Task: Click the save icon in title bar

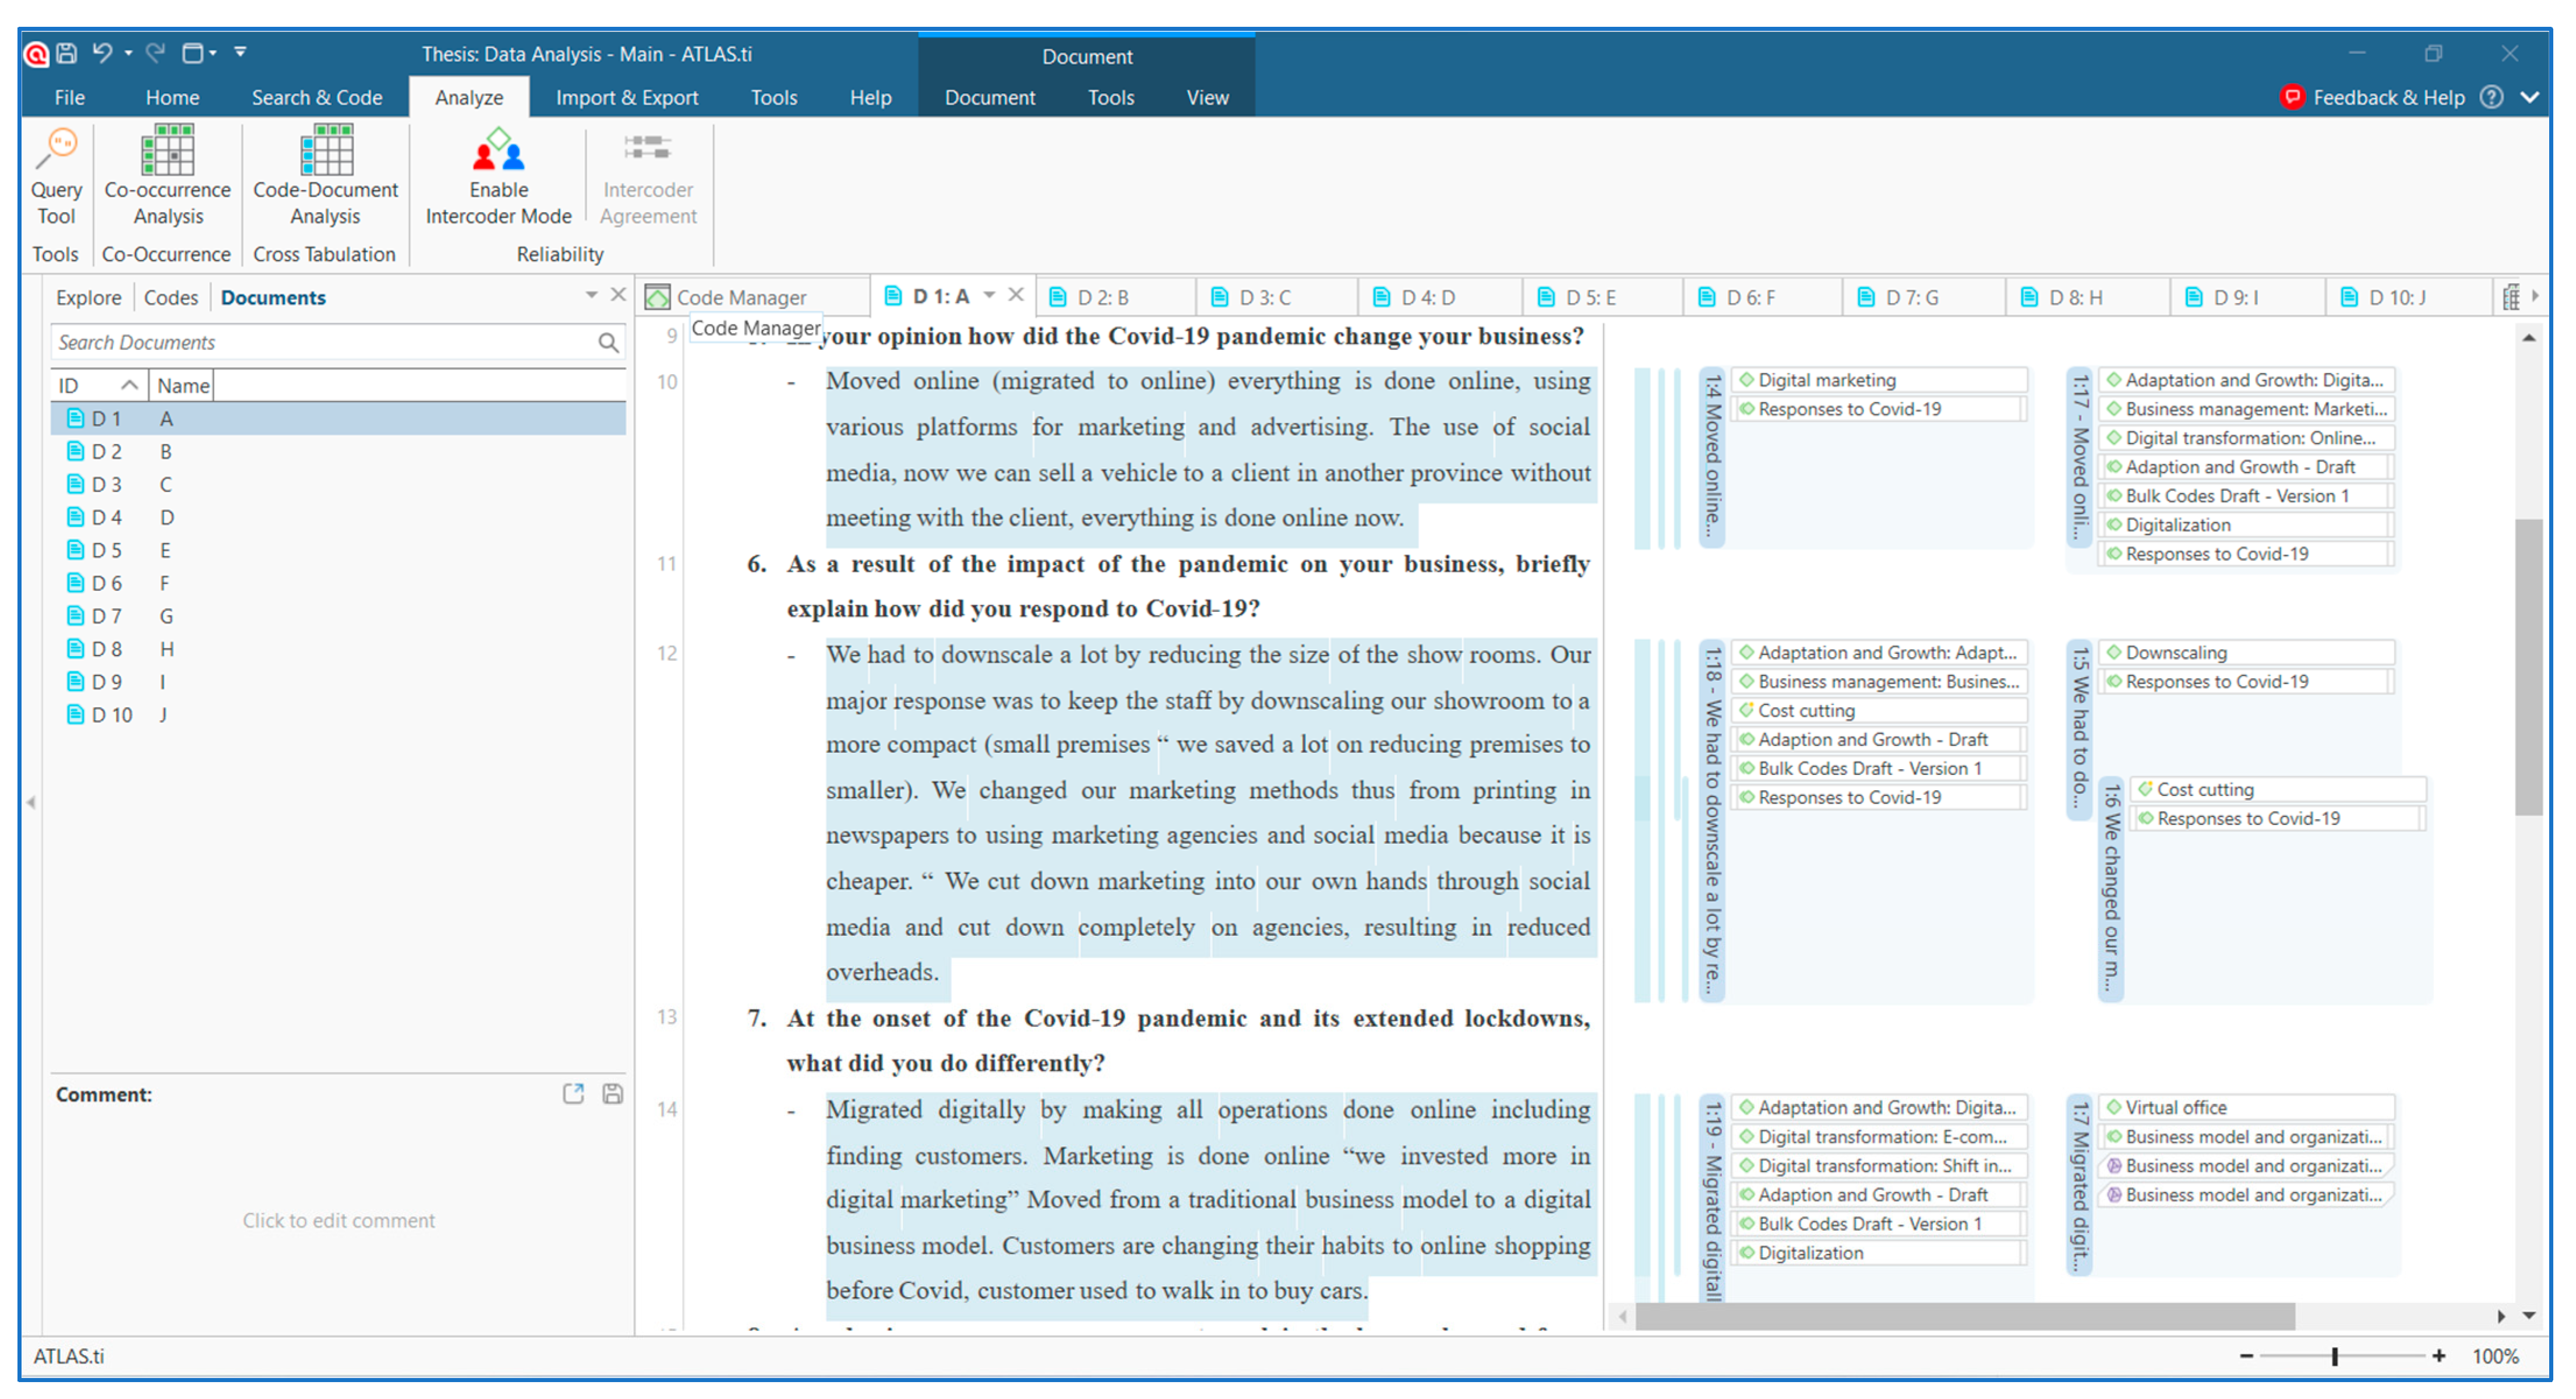Action: click(x=67, y=53)
